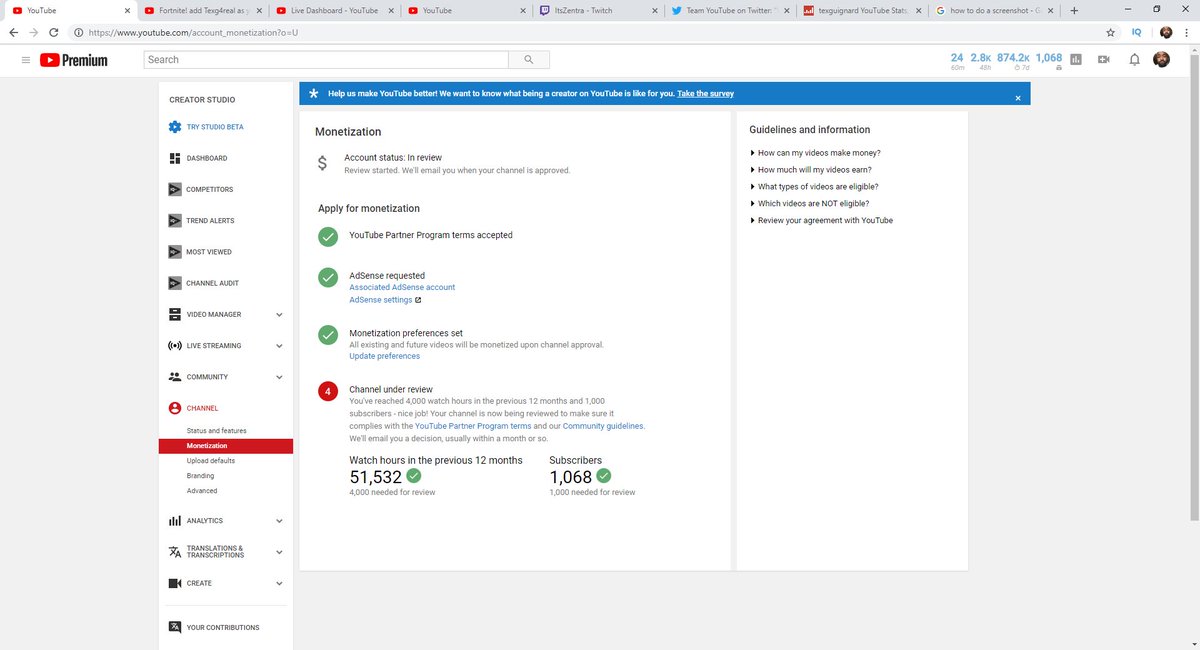
Task: Expand the Create section
Action: (279, 583)
